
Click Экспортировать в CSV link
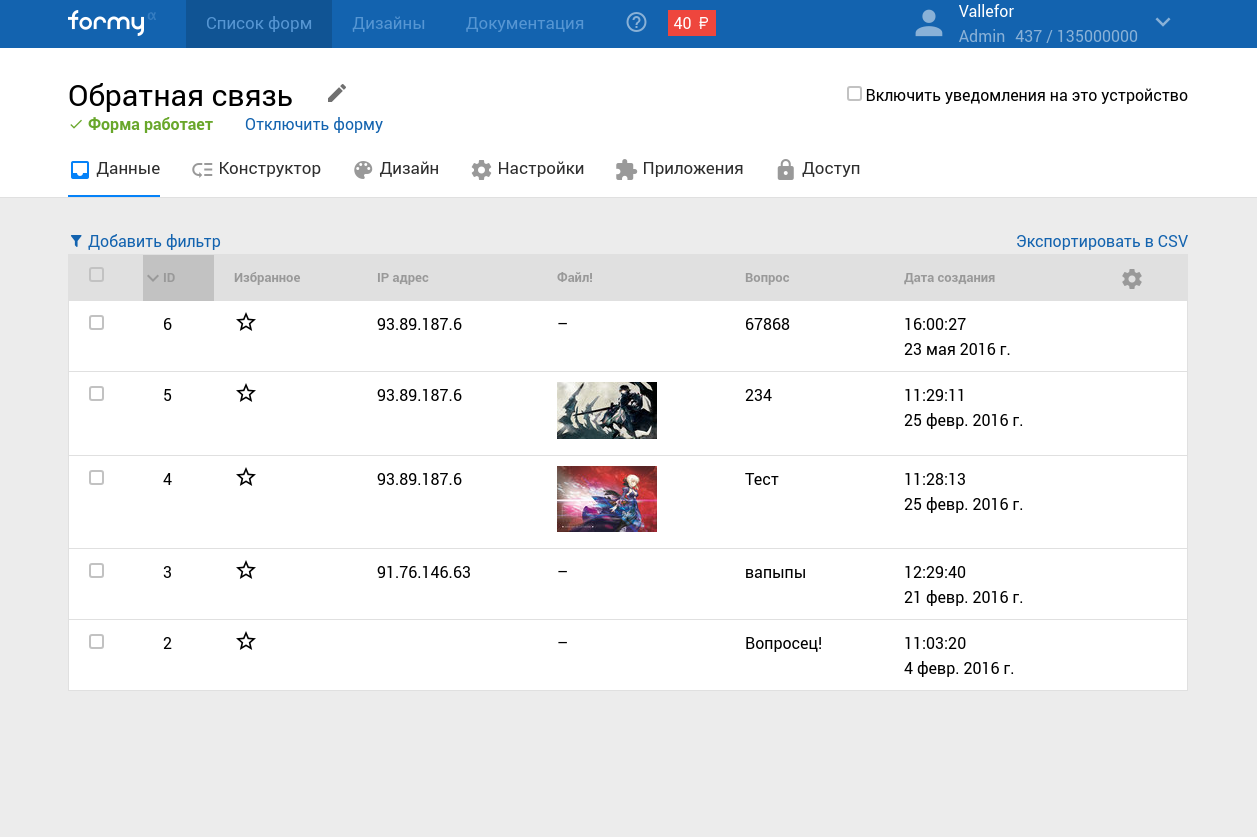pos(1101,241)
